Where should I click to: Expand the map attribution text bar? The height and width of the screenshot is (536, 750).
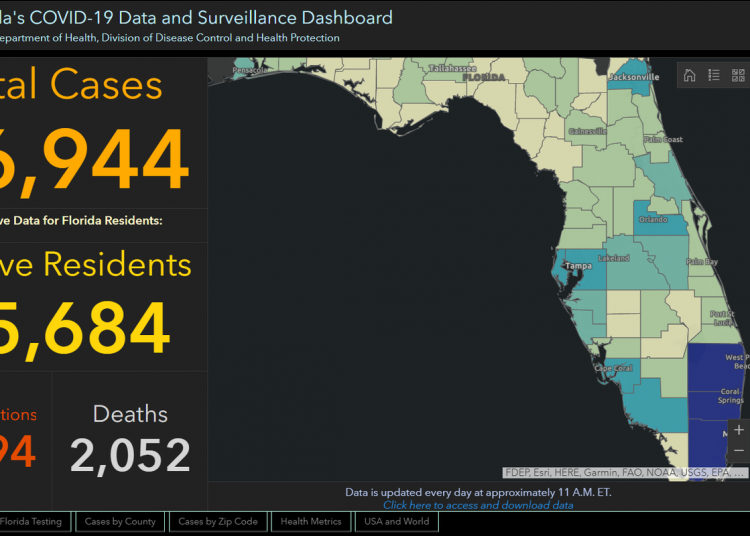(x=624, y=472)
